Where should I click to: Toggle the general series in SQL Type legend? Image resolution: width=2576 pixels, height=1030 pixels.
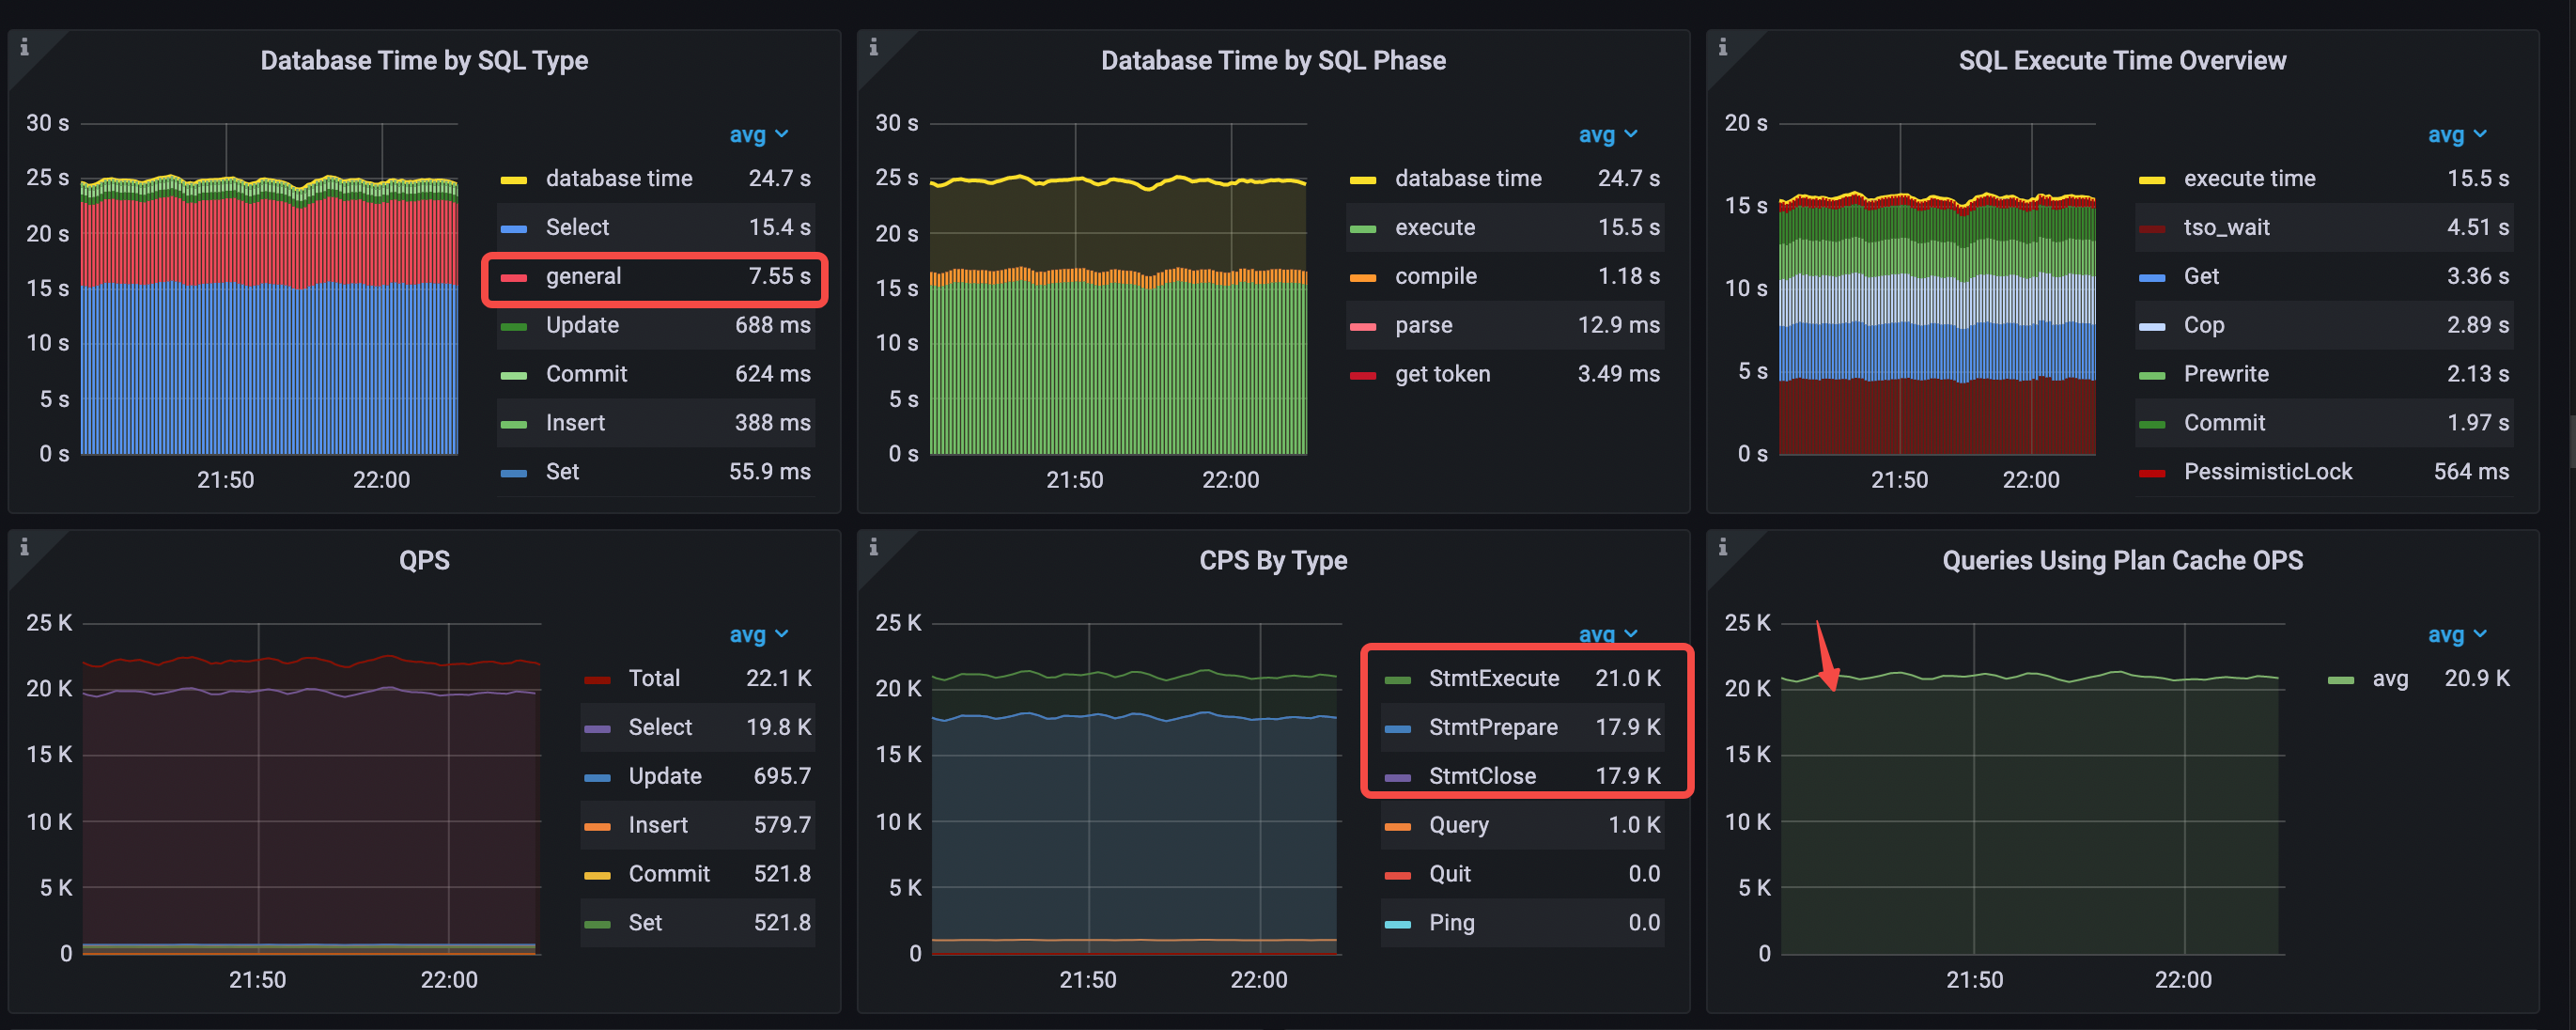coord(583,277)
